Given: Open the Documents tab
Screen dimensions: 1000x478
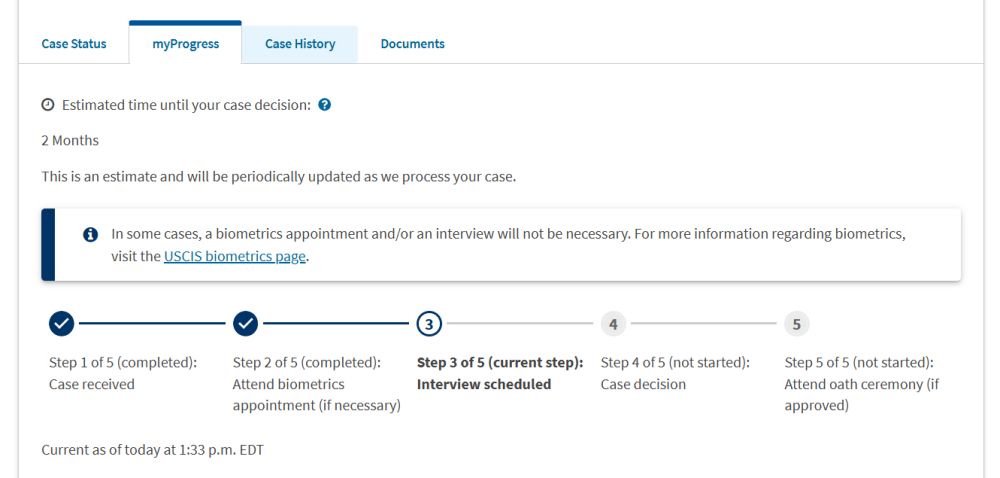Looking at the screenshot, I should (x=413, y=44).
